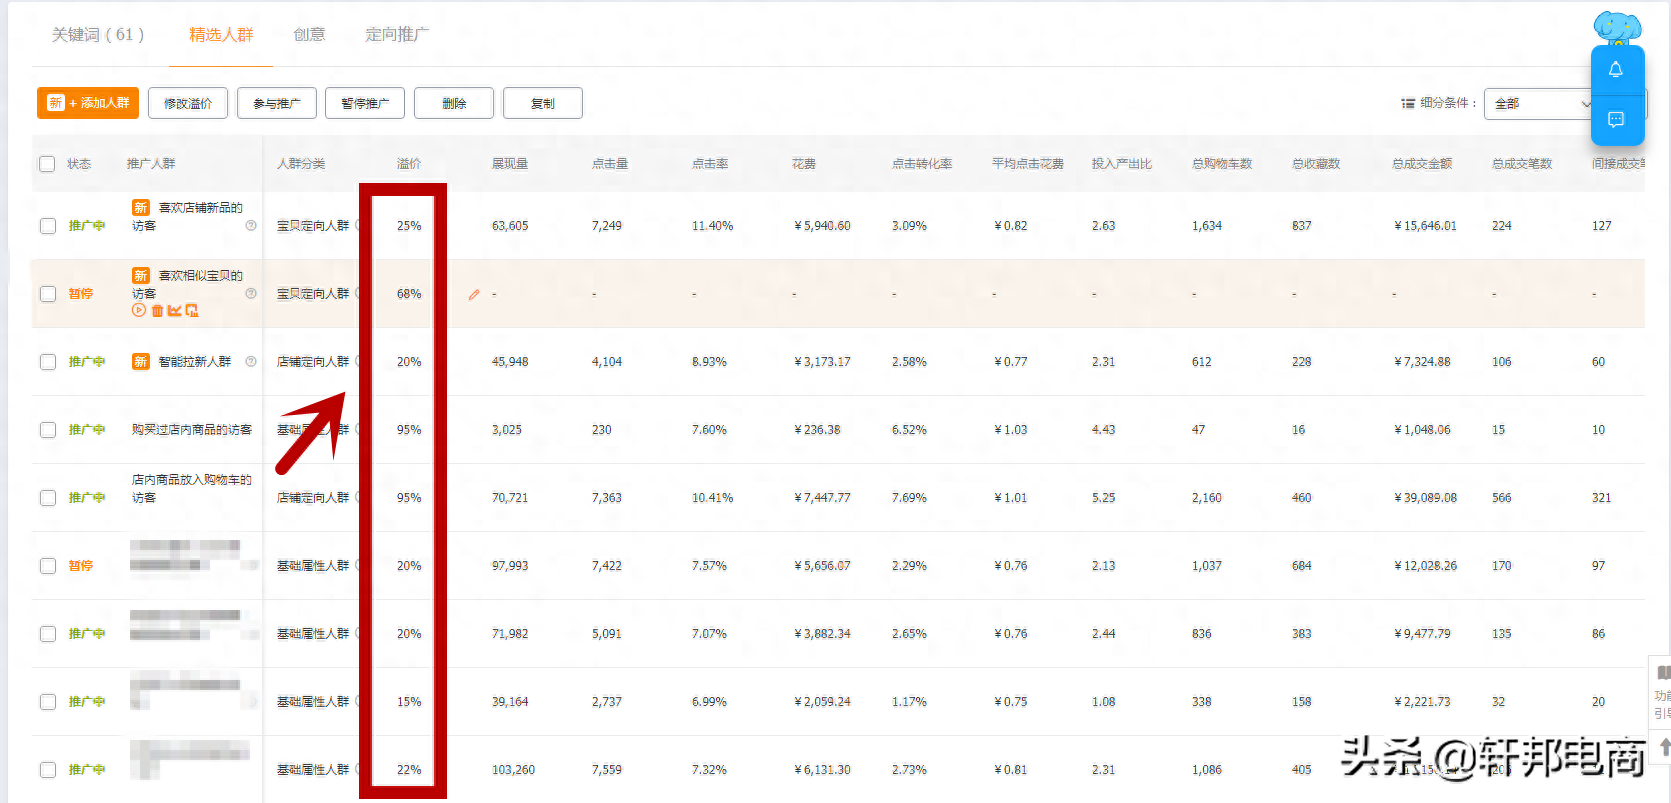Click the 添加人群 button
The image size is (1671, 803).
88,103
